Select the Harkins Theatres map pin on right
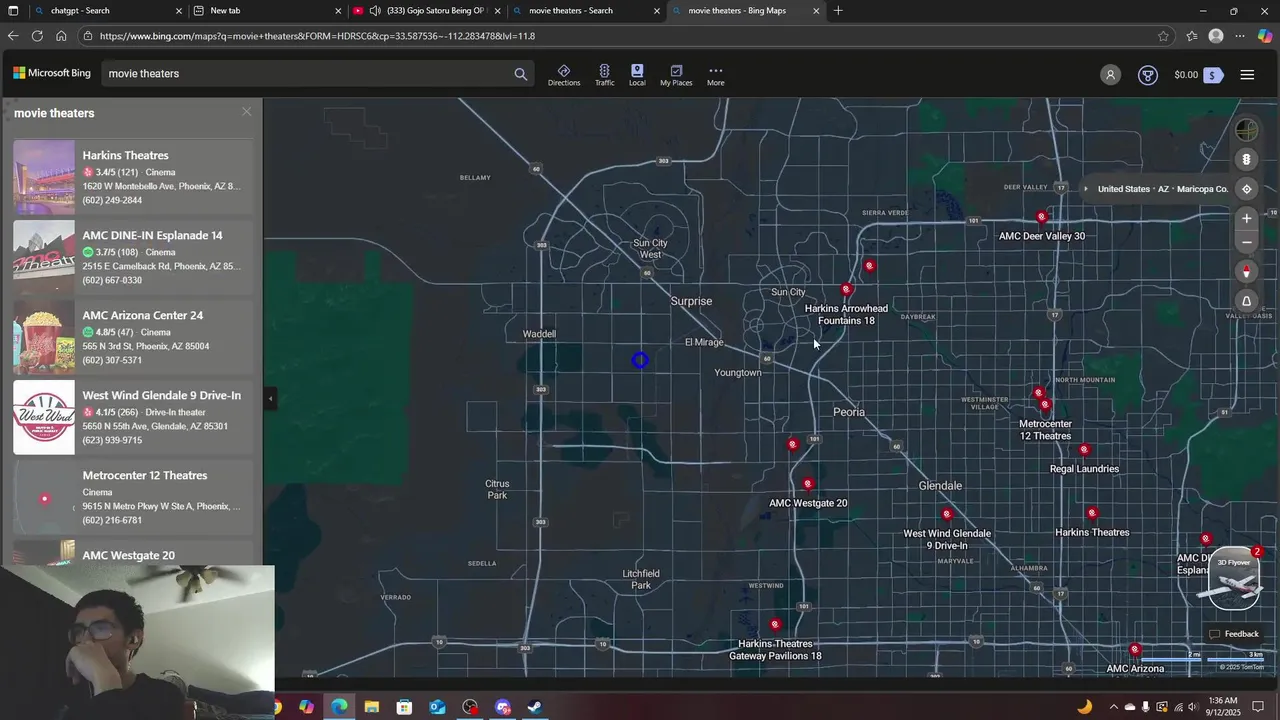The image size is (1280, 720). click(x=1092, y=514)
